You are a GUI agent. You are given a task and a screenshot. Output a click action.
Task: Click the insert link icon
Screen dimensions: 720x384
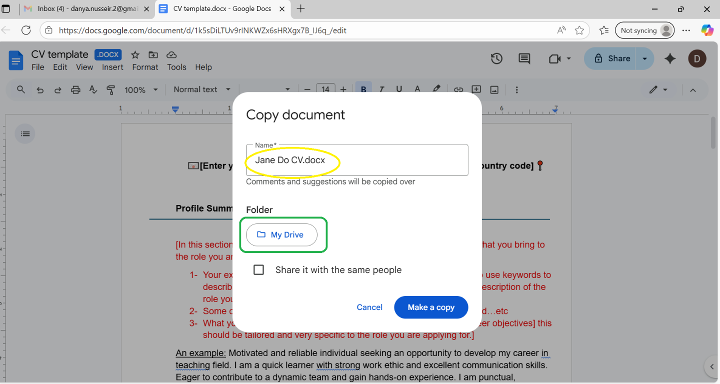click(458, 90)
